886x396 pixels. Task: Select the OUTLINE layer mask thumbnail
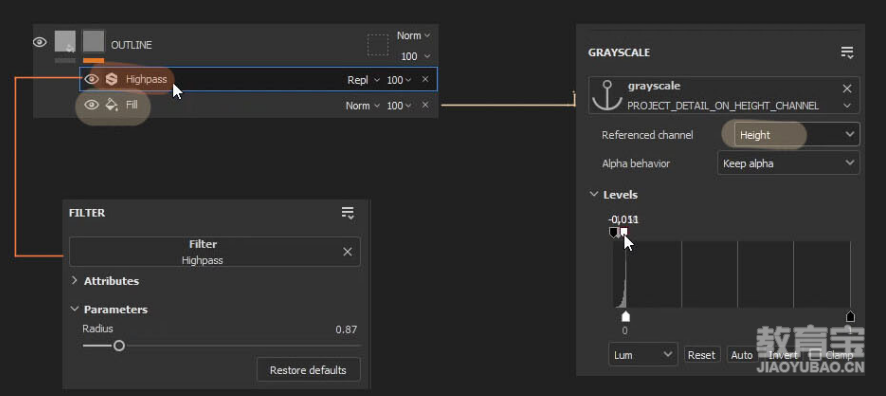point(93,42)
